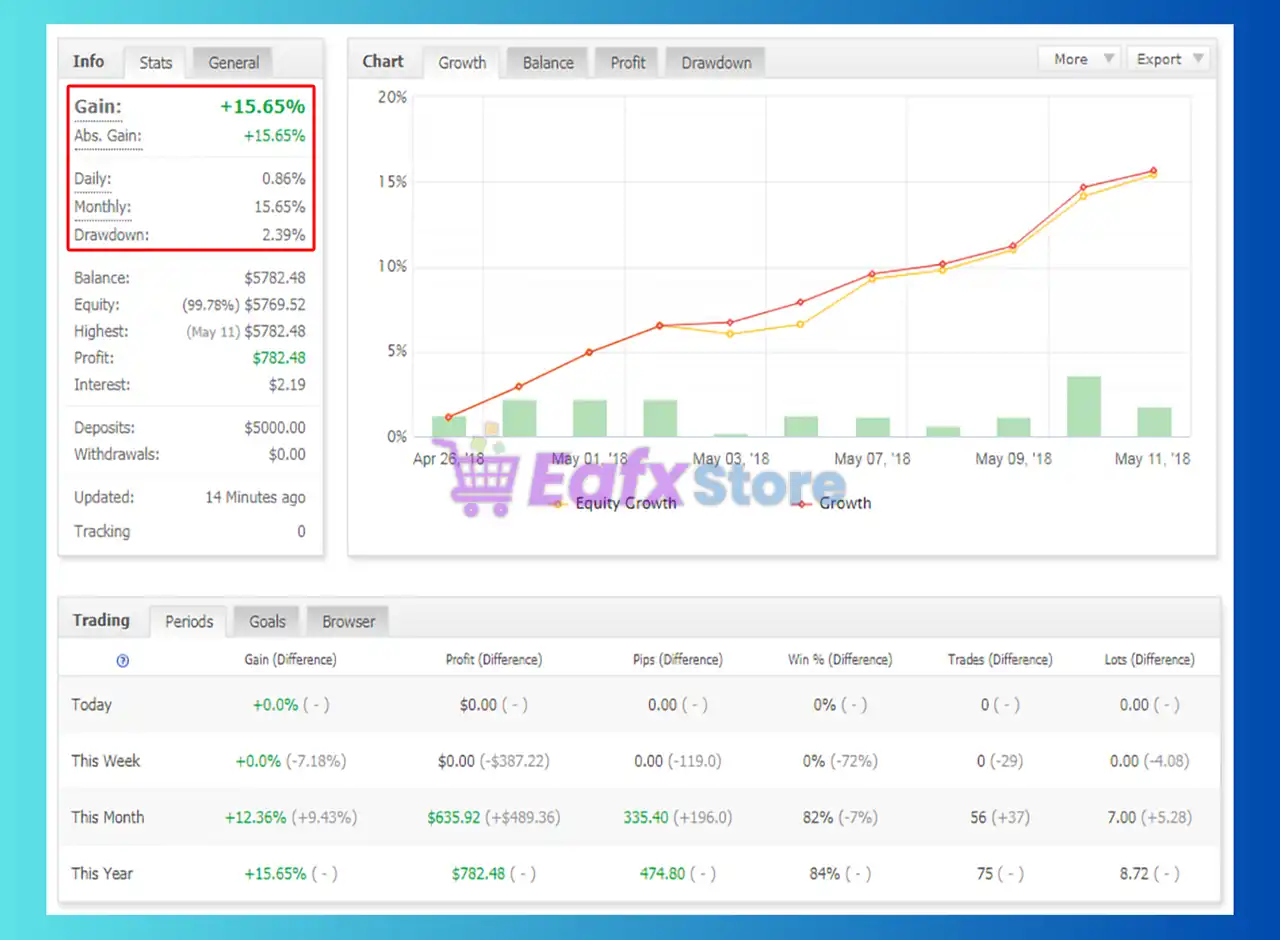Viewport: 1280px width, 940px height.
Task: Open the Goals tab
Action: 267,621
